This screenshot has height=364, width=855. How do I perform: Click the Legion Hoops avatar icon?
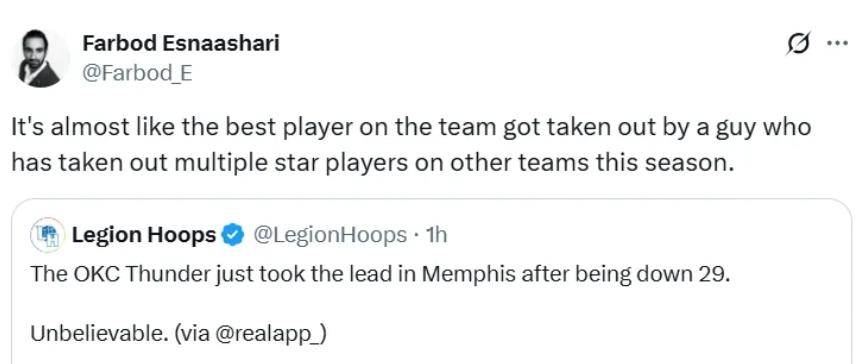pyautogui.click(x=47, y=235)
